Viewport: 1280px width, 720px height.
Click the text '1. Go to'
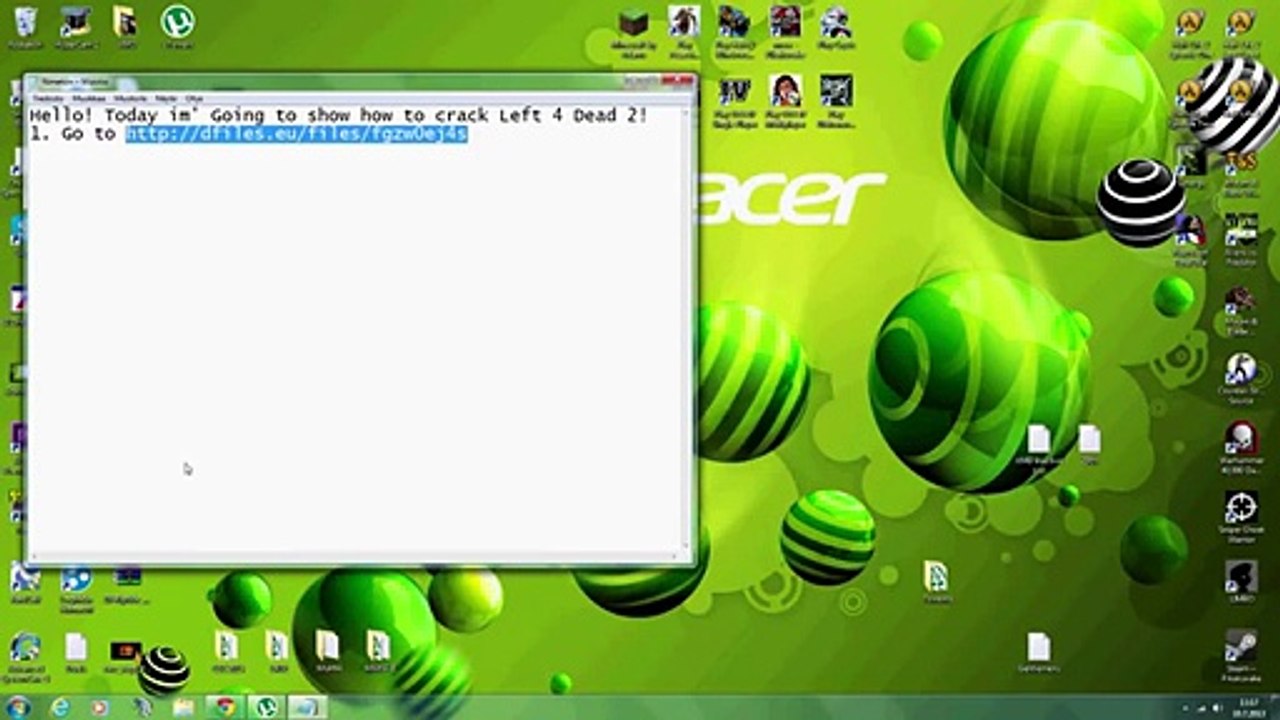(x=73, y=134)
